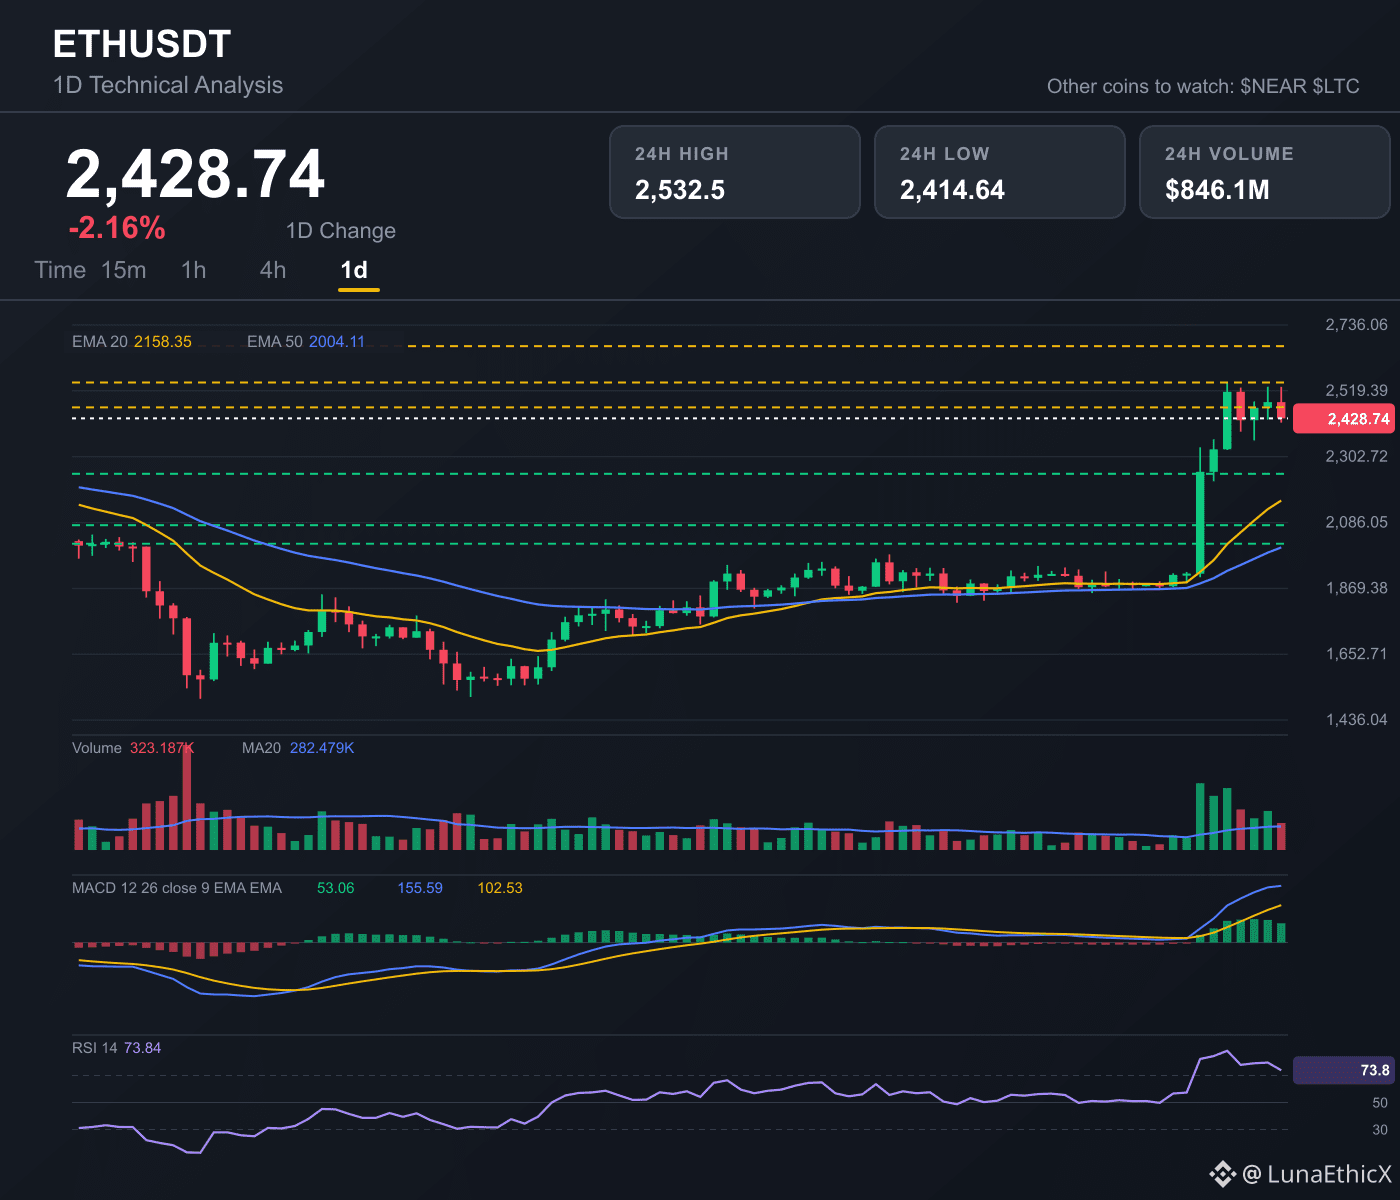Click the 1,436.04 price axis label
This screenshot has height=1200, width=1400.
coord(1356,720)
